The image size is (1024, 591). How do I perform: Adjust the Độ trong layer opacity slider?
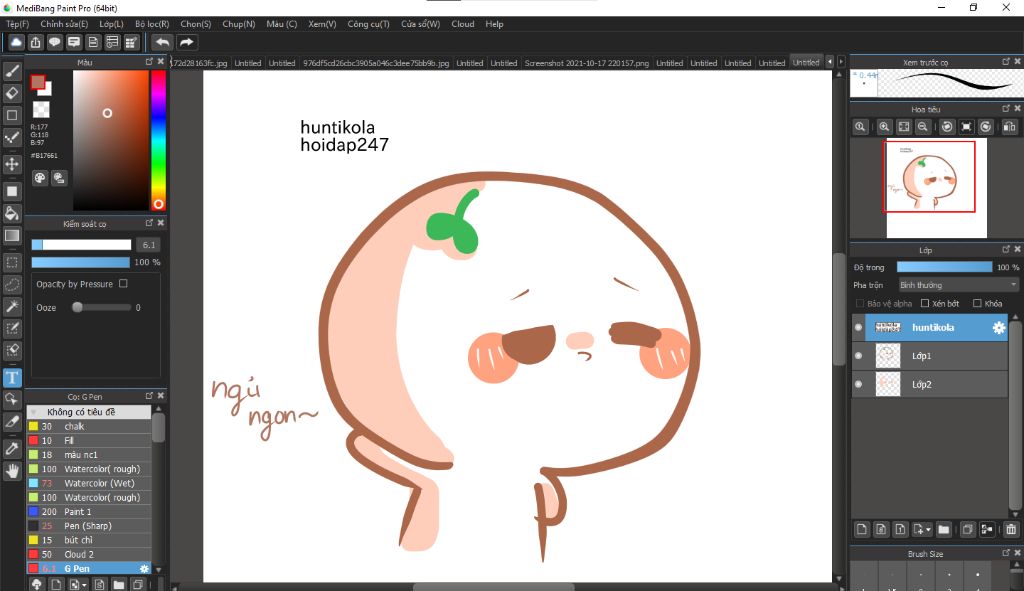(944, 267)
